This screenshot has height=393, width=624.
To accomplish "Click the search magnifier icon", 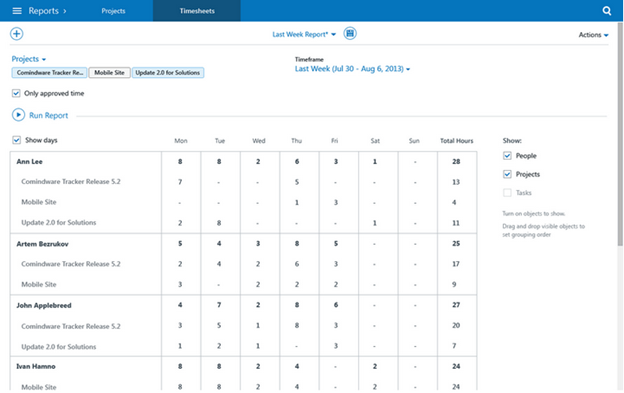I will coord(606,11).
